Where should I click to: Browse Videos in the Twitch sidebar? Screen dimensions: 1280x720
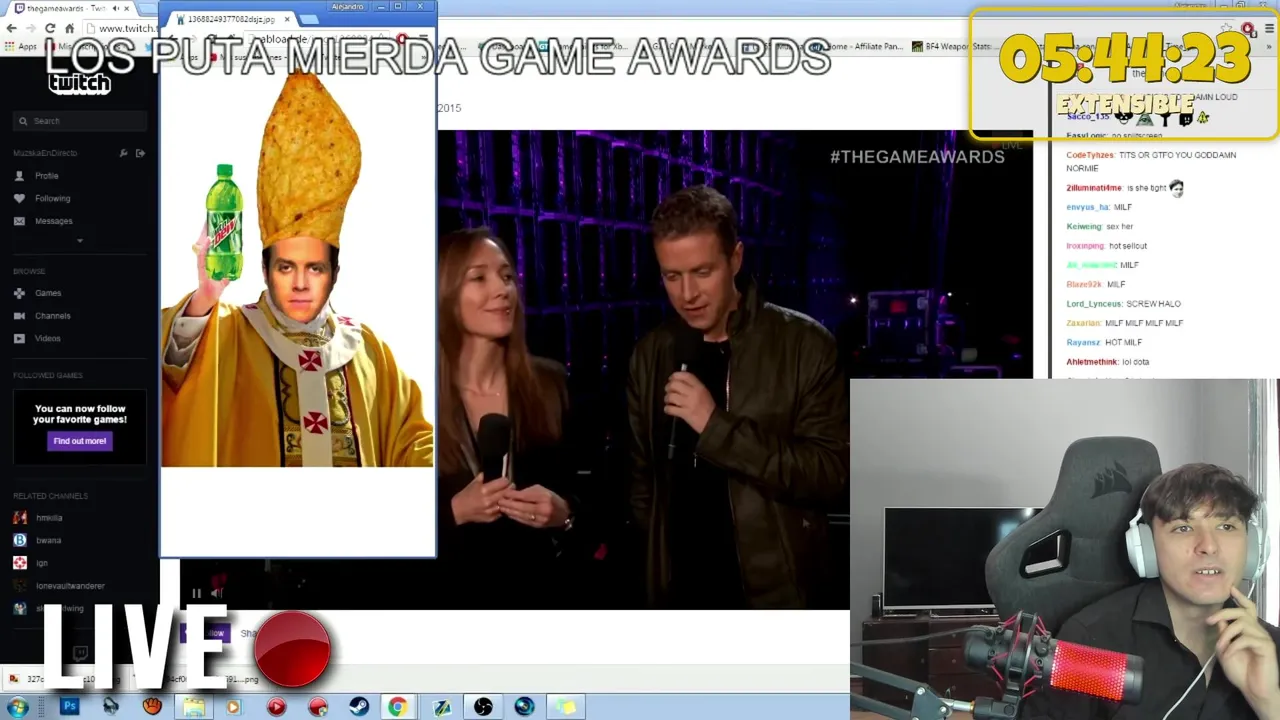[x=47, y=338]
